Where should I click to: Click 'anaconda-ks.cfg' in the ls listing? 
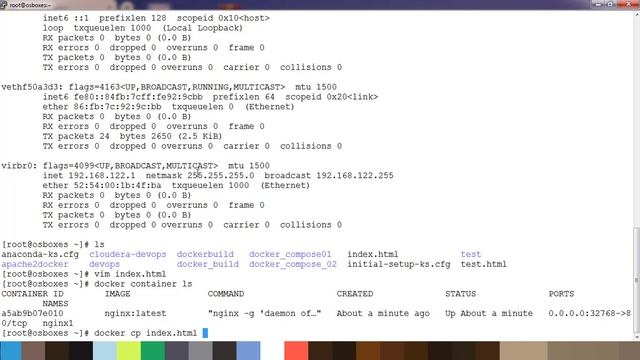click(40, 254)
